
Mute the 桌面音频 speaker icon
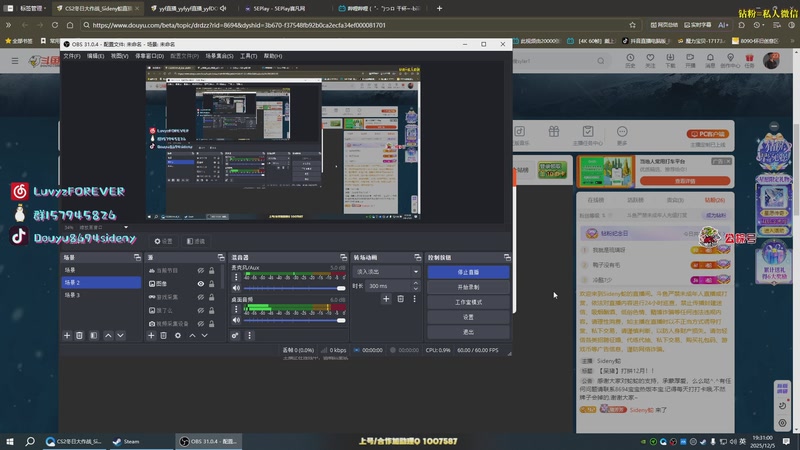236,320
